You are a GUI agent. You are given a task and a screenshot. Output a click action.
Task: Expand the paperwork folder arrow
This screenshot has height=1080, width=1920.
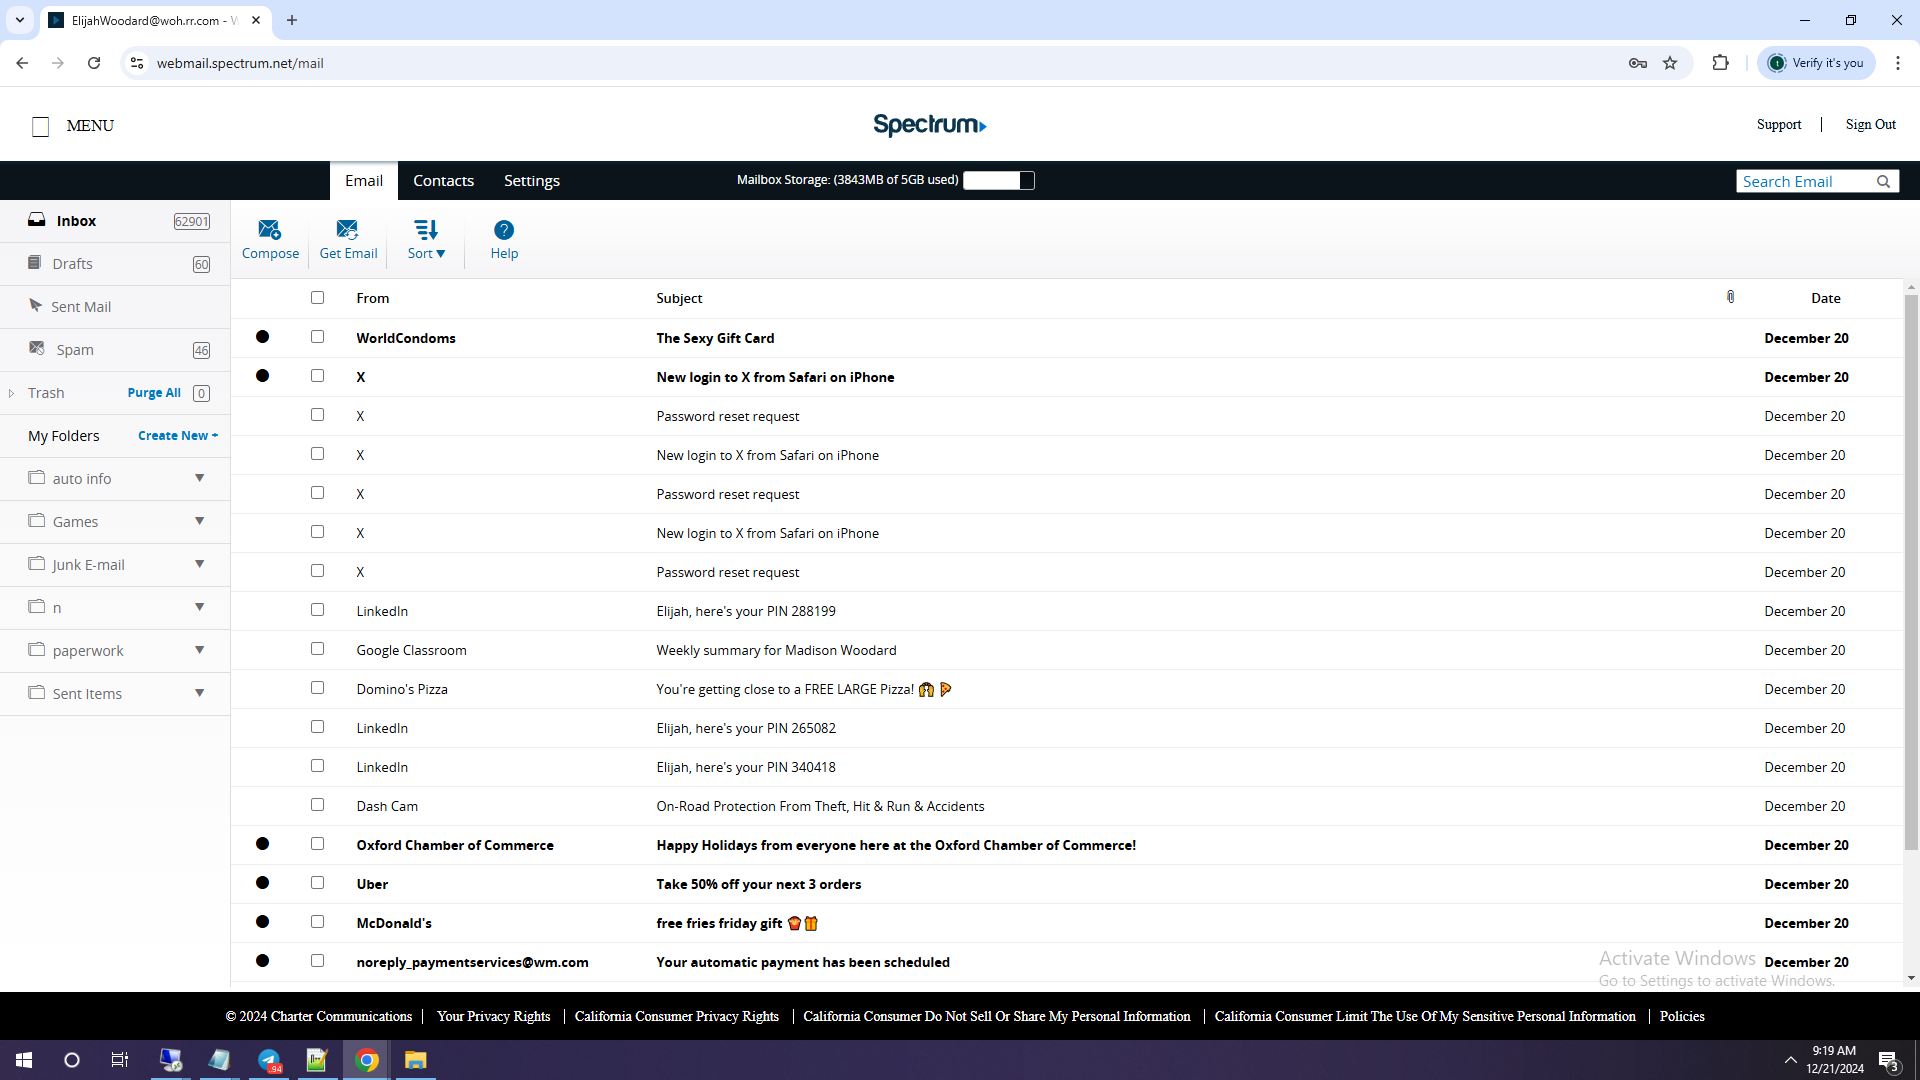200,650
